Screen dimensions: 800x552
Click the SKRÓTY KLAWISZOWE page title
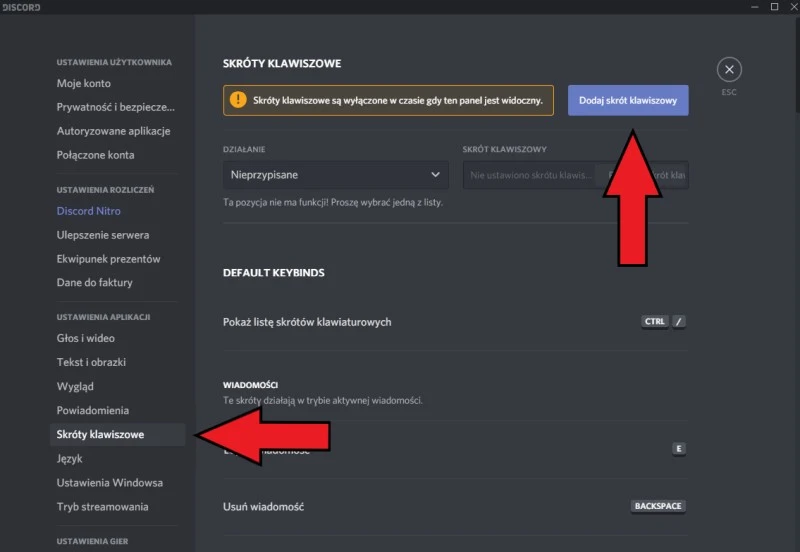click(x=282, y=64)
